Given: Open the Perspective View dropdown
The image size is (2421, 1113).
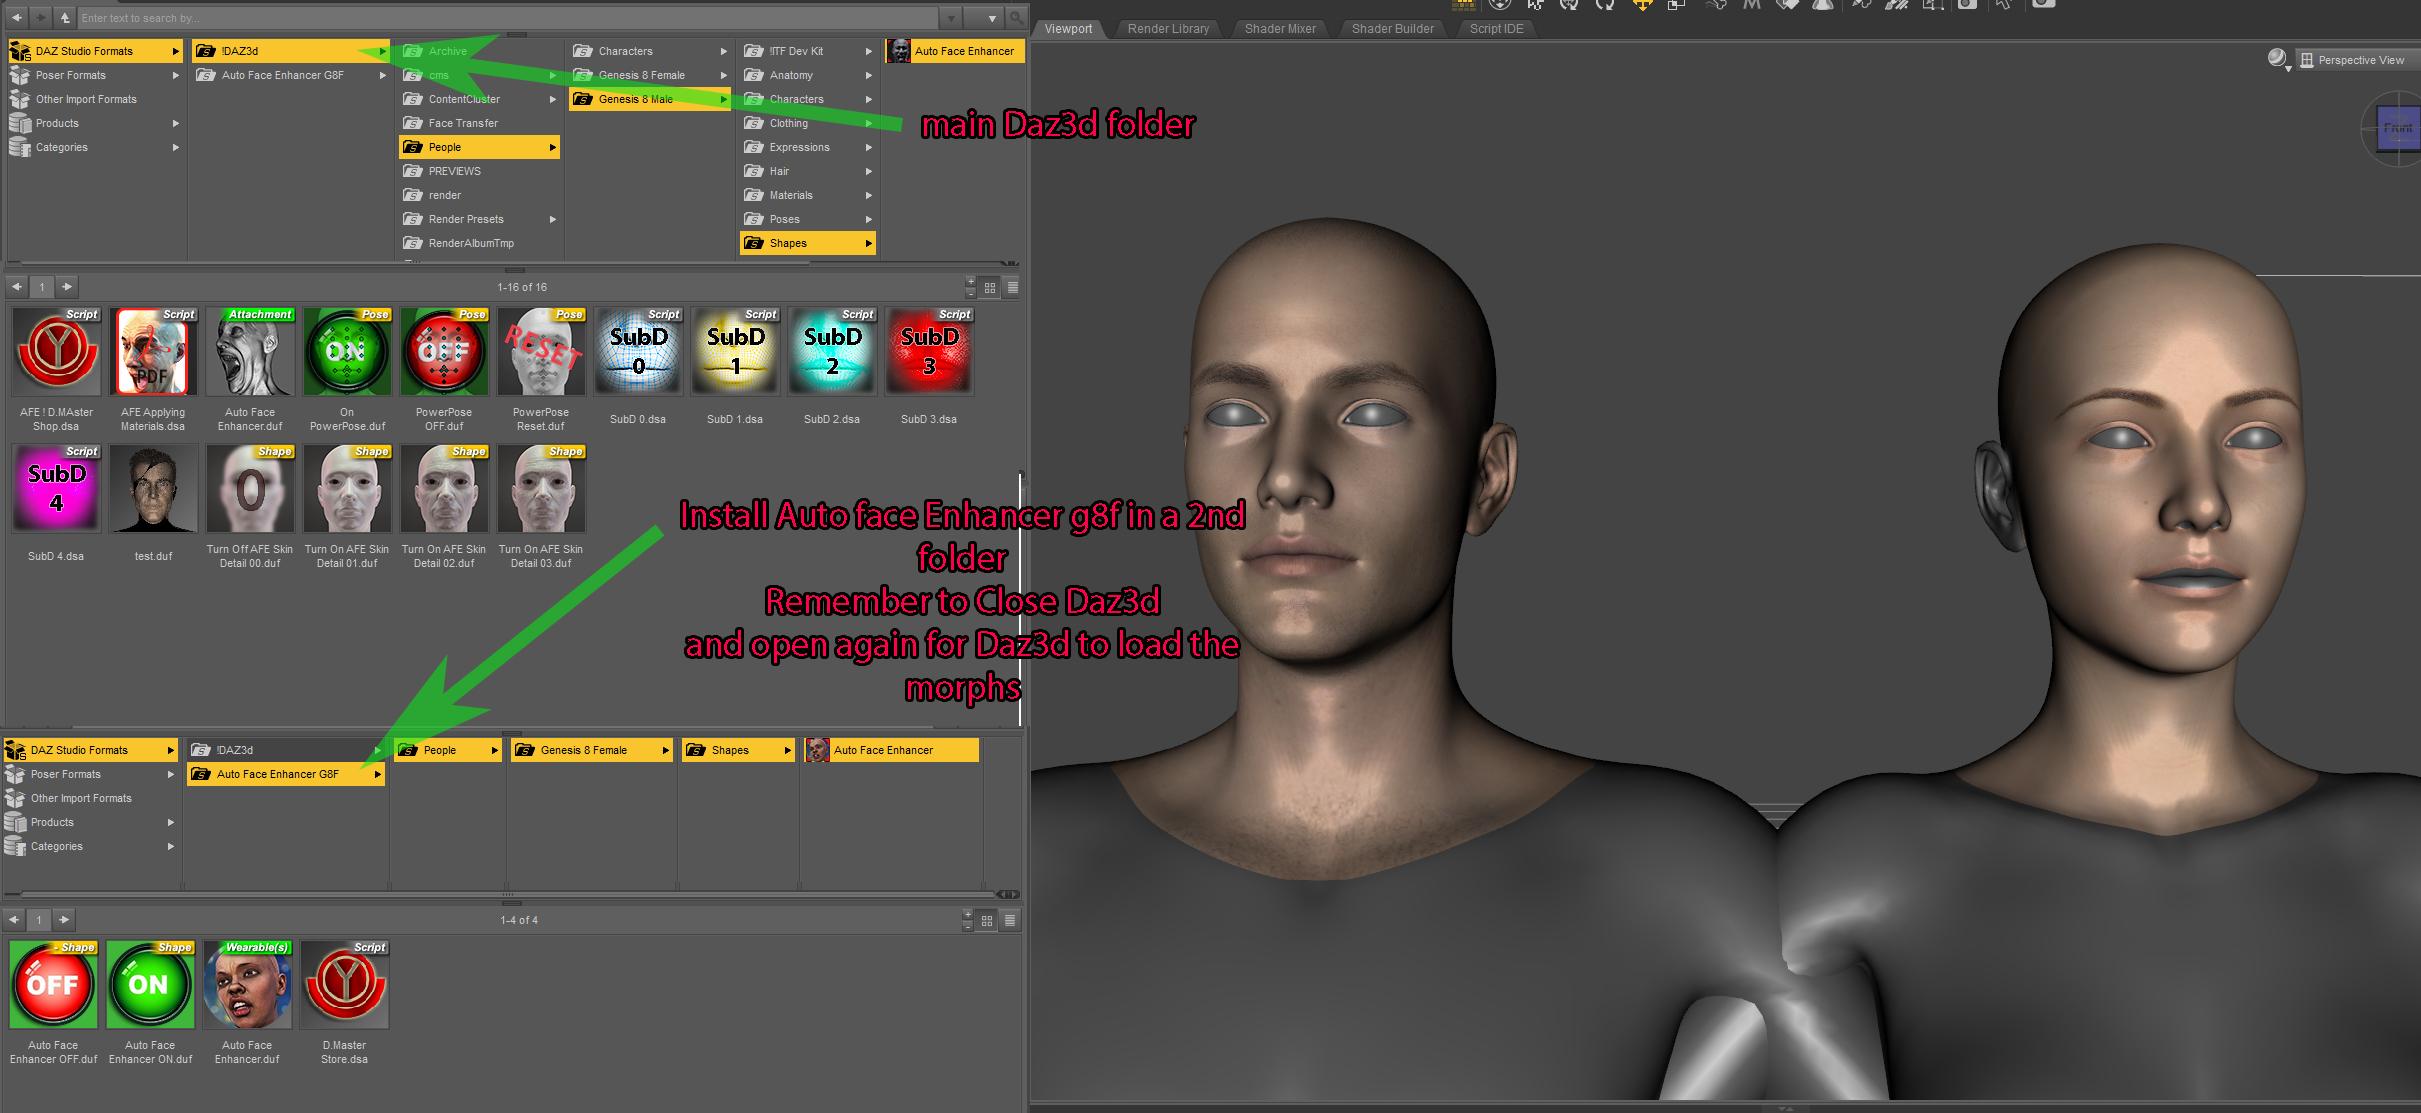Looking at the screenshot, I should (x=2359, y=60).
